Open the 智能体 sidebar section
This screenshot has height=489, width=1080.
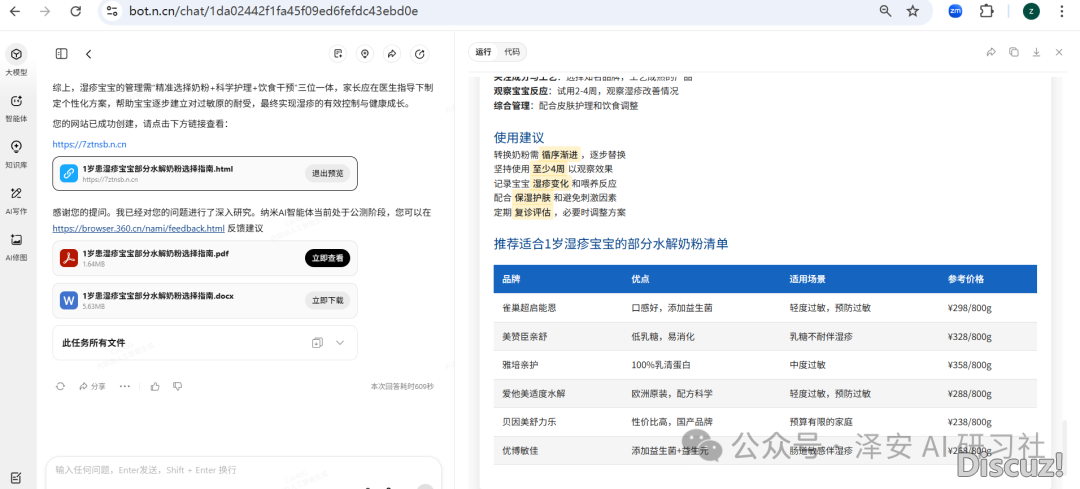point(17,107)
